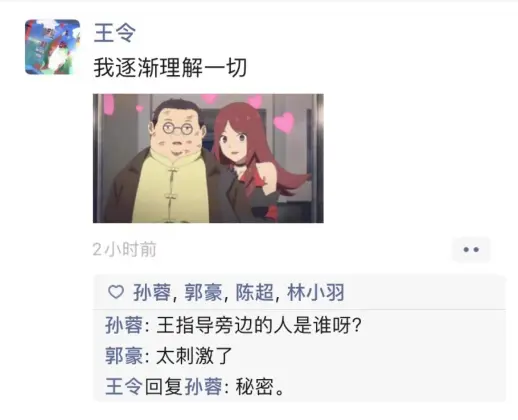
Task: Reply to comment 王指导旁边的人是谁呀?
Action: [259, 325]
